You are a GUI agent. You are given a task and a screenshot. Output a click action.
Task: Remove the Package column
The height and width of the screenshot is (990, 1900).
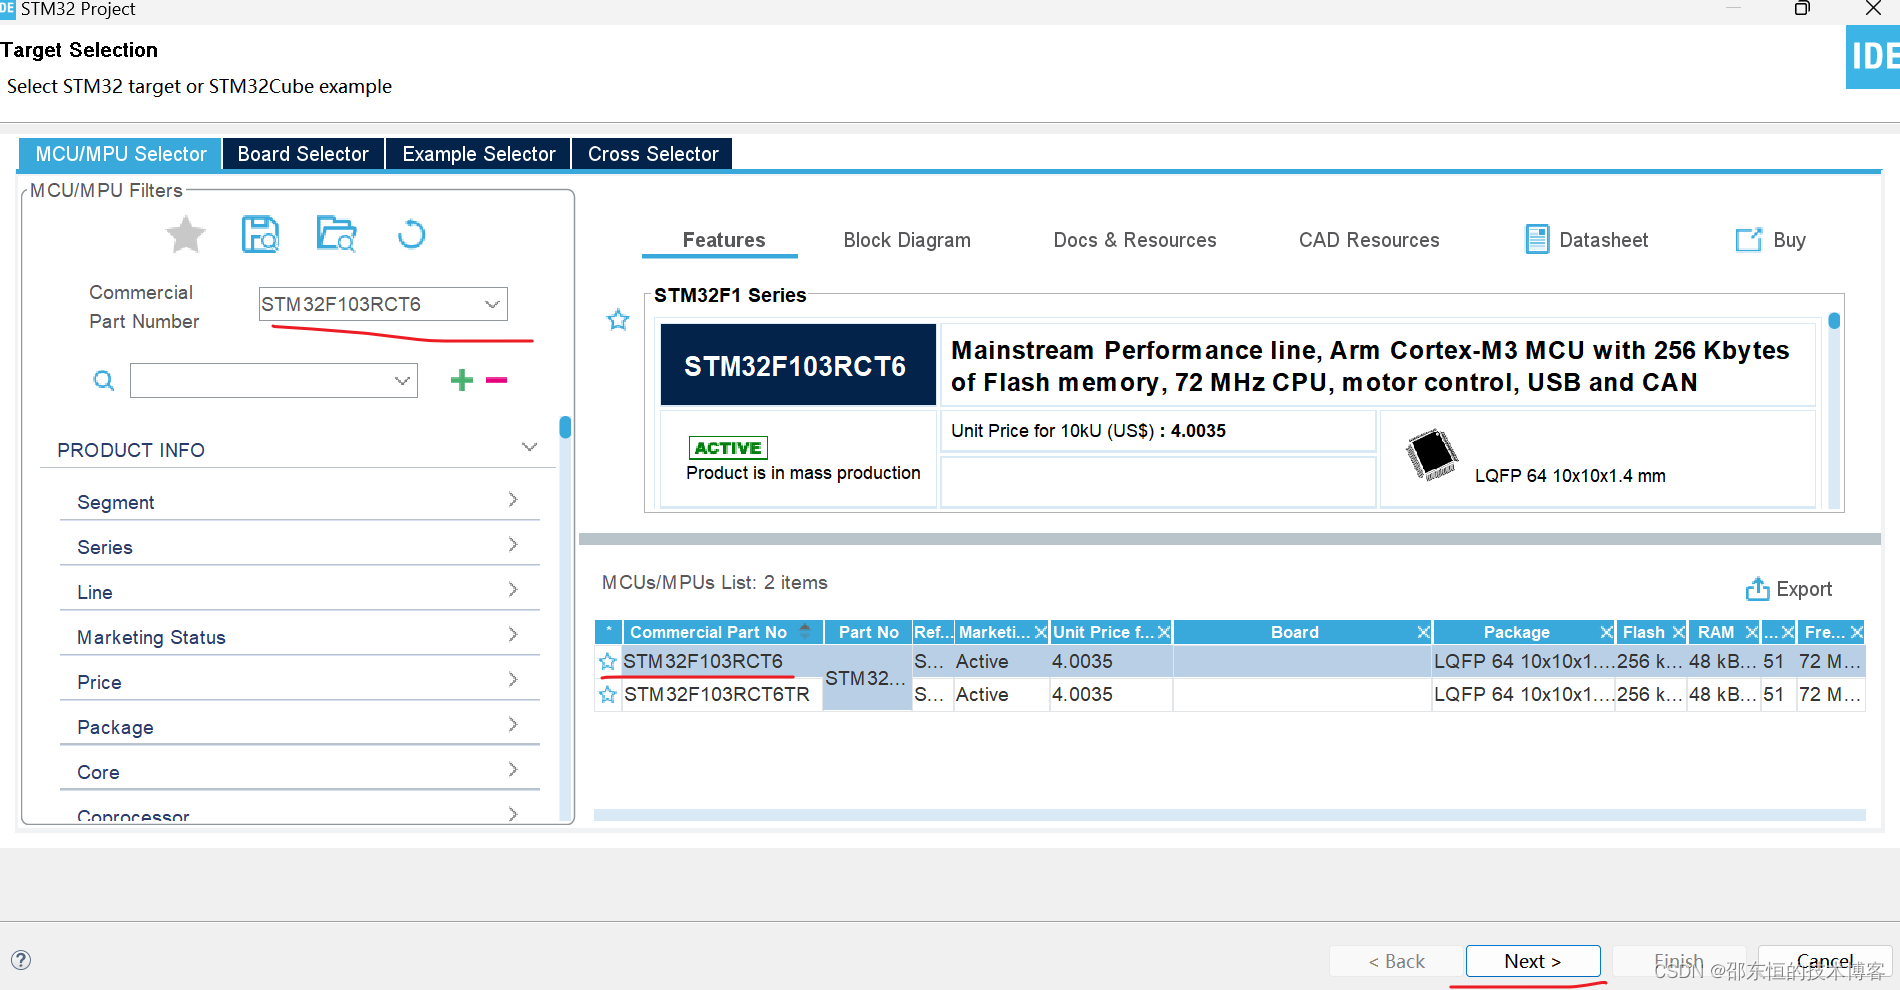[x=1606, y=632]
